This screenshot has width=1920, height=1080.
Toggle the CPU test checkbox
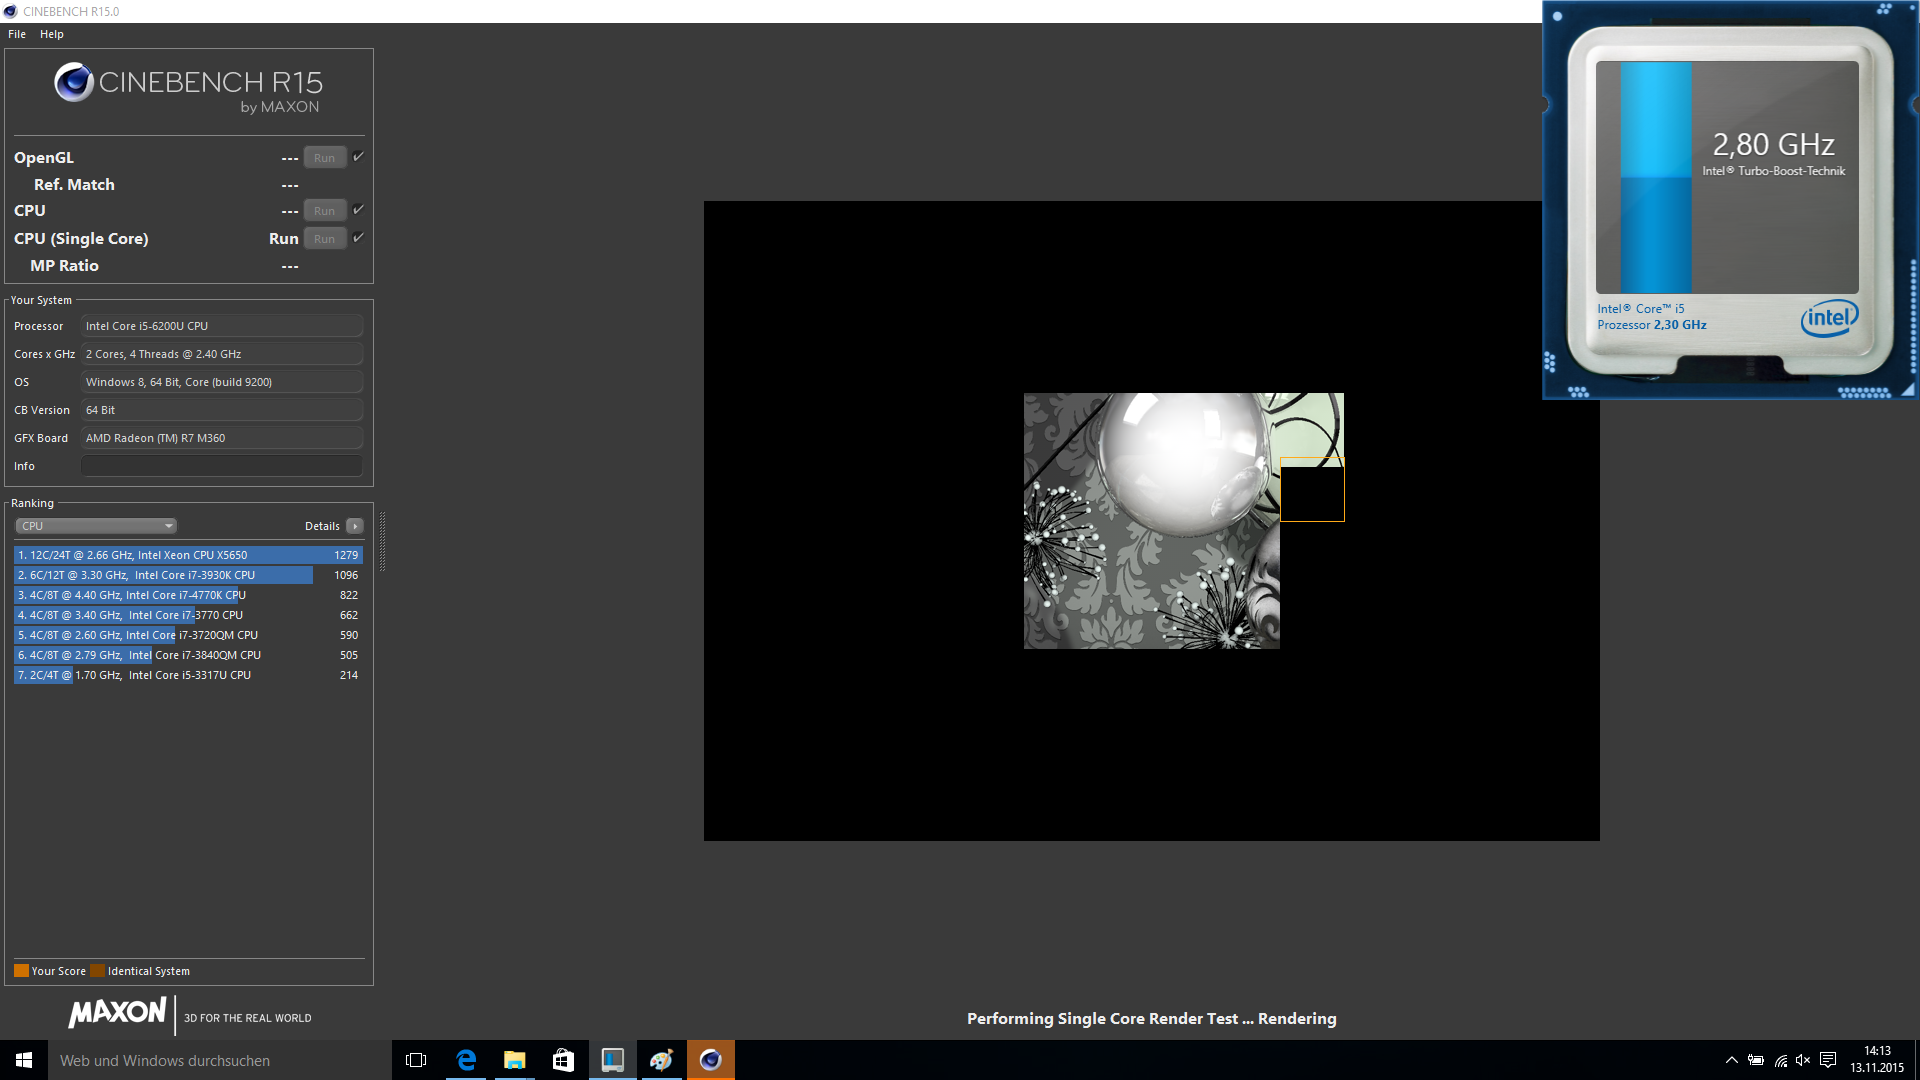tap(358, 210)
